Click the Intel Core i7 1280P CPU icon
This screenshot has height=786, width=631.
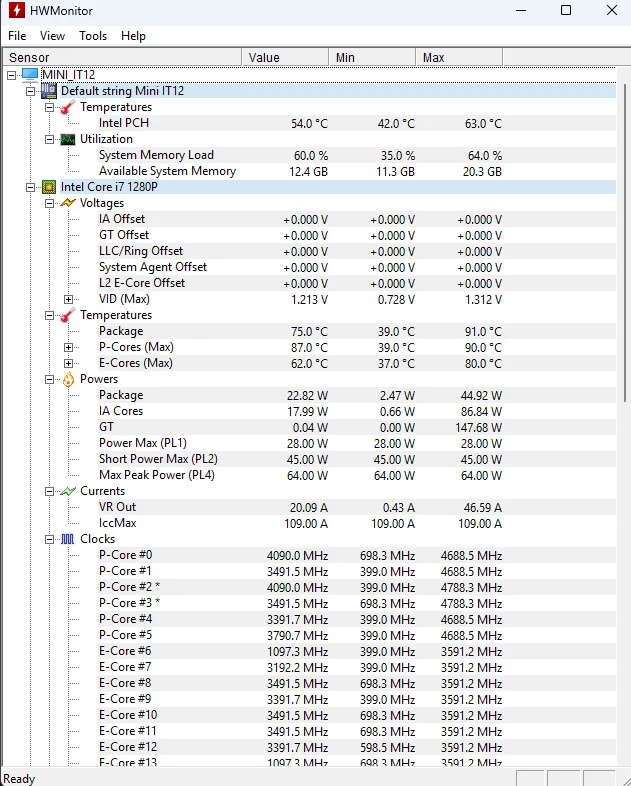point(48,187)
